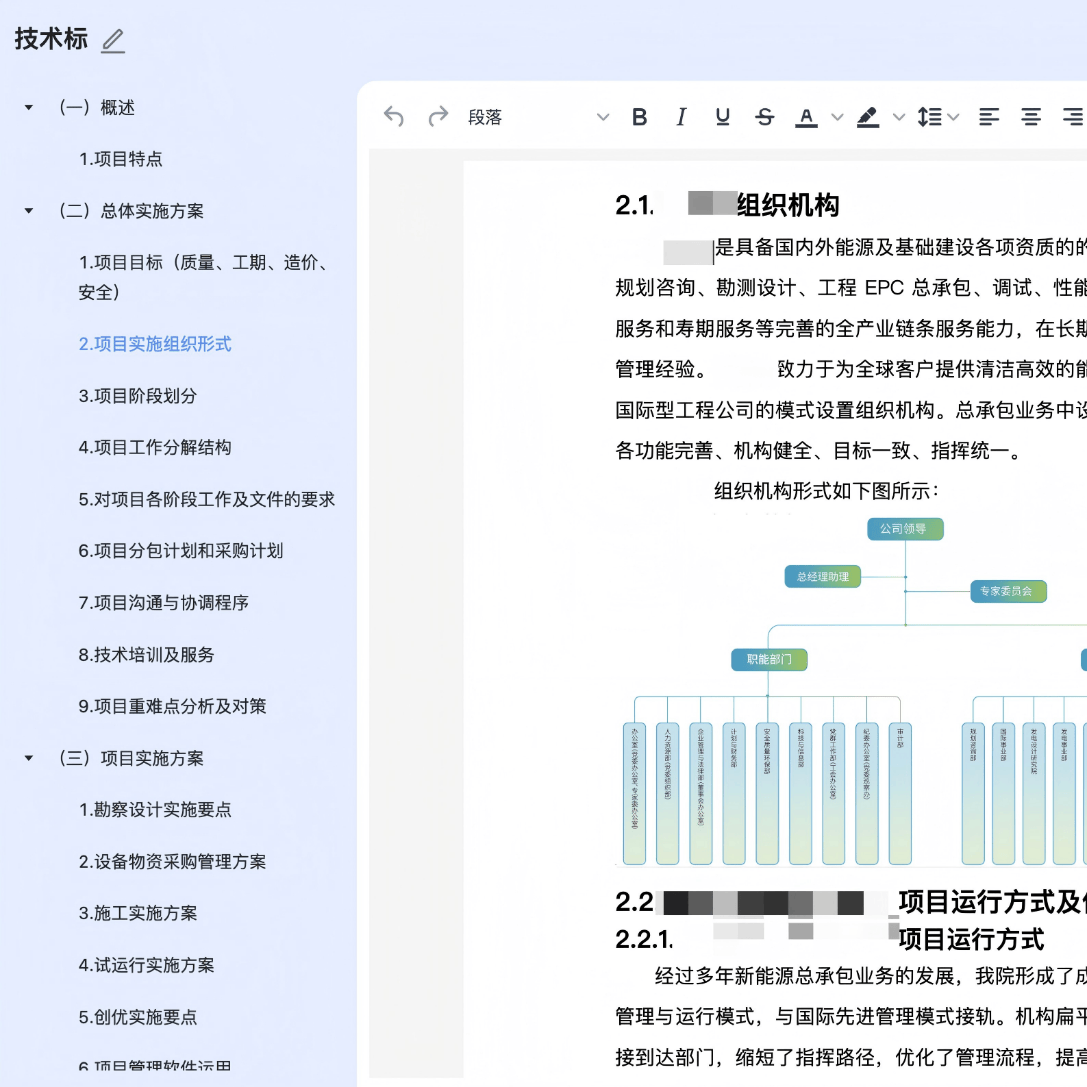This screenshot has width=1087, height=1087.
Task: Apply the current font color
Action: [806, 117]
